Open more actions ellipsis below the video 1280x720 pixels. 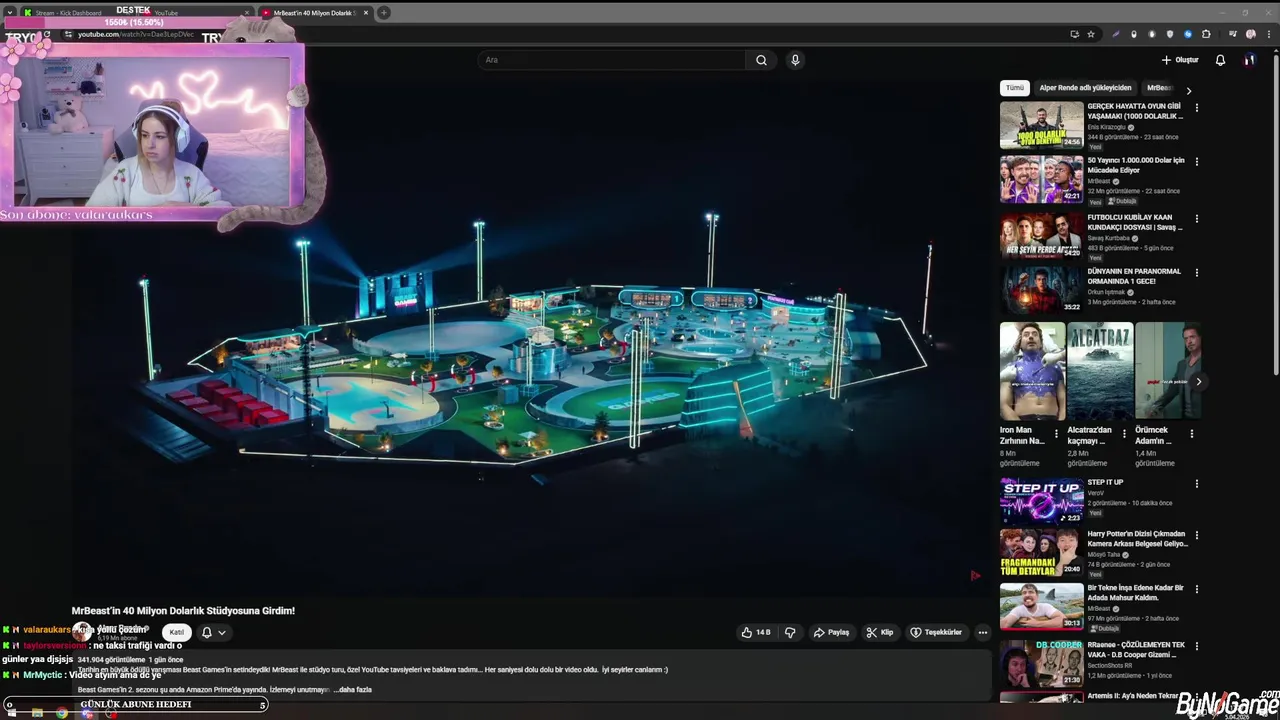[x=982, y=632]
